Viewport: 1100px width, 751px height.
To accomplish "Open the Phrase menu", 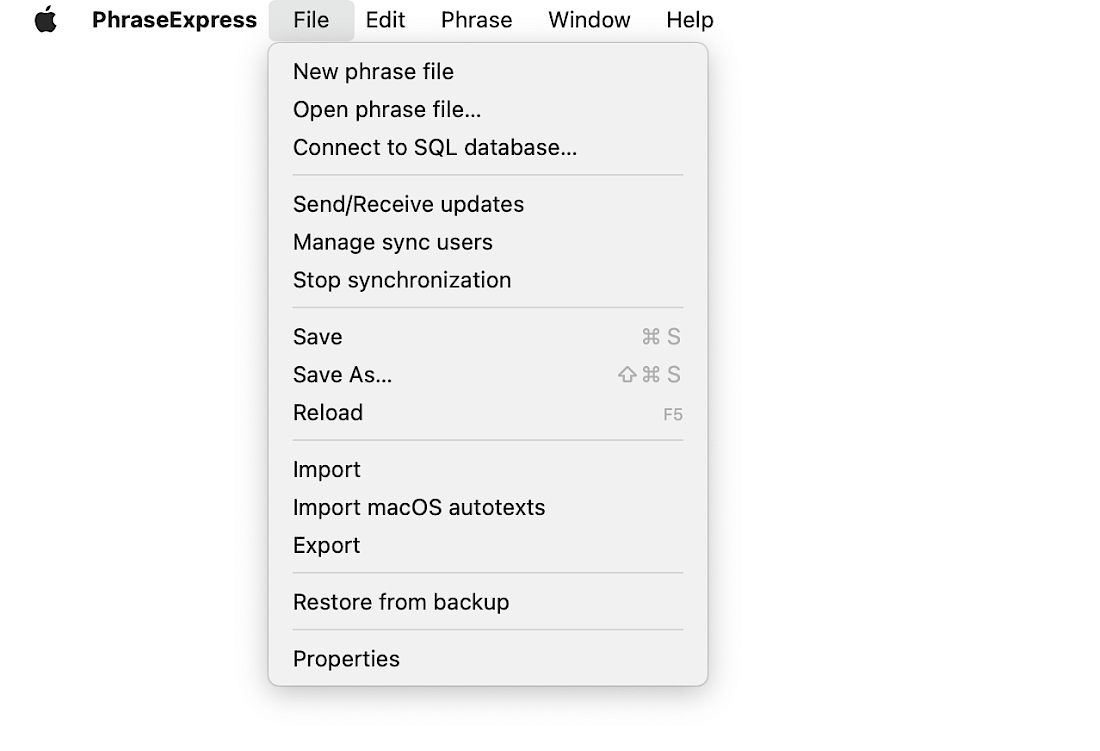I will (476, 20).
